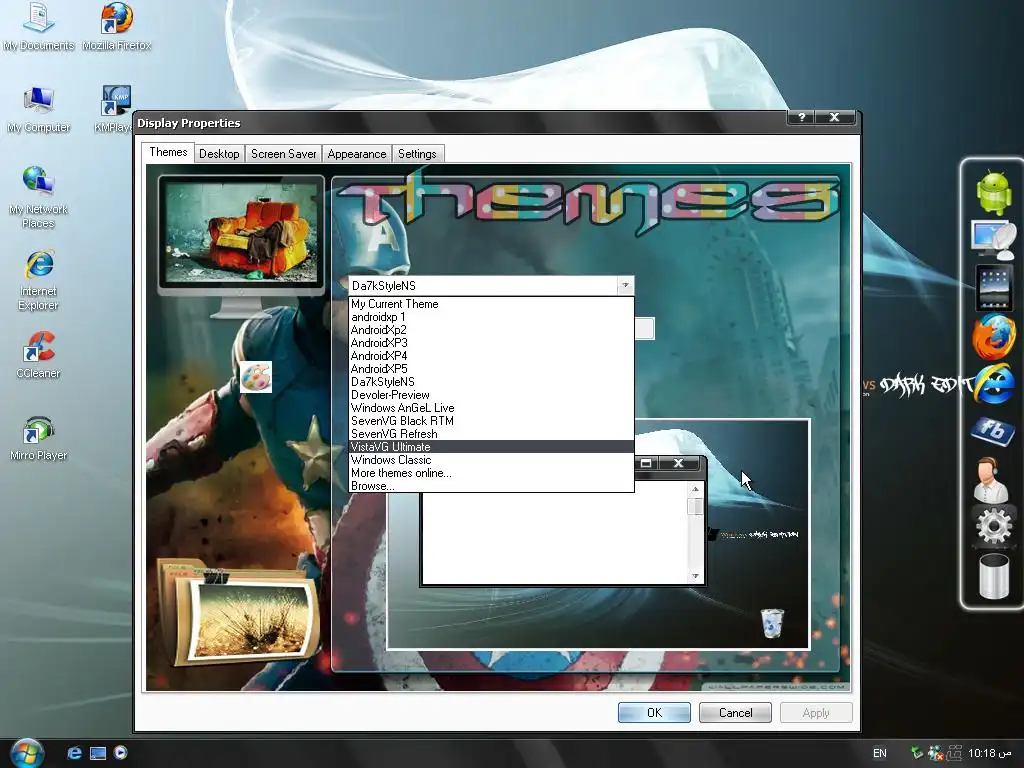This screenshot has width=1024, height=768.
Task: Click the sample window scrollbar down arrow
Action: 696,575
